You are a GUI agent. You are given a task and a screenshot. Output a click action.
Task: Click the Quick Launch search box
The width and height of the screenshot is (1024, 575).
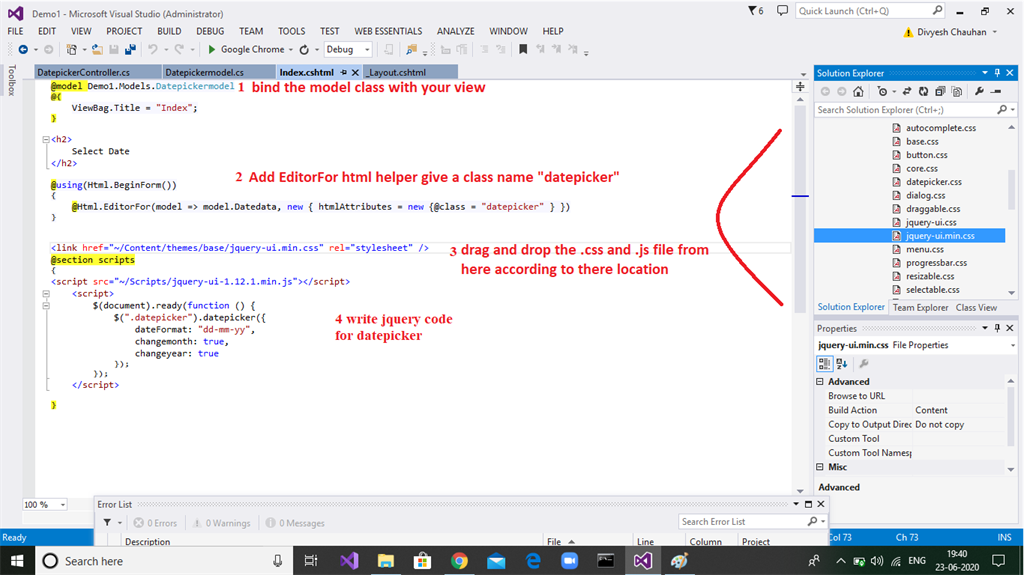pyautogui.click(x=871, y=11)
